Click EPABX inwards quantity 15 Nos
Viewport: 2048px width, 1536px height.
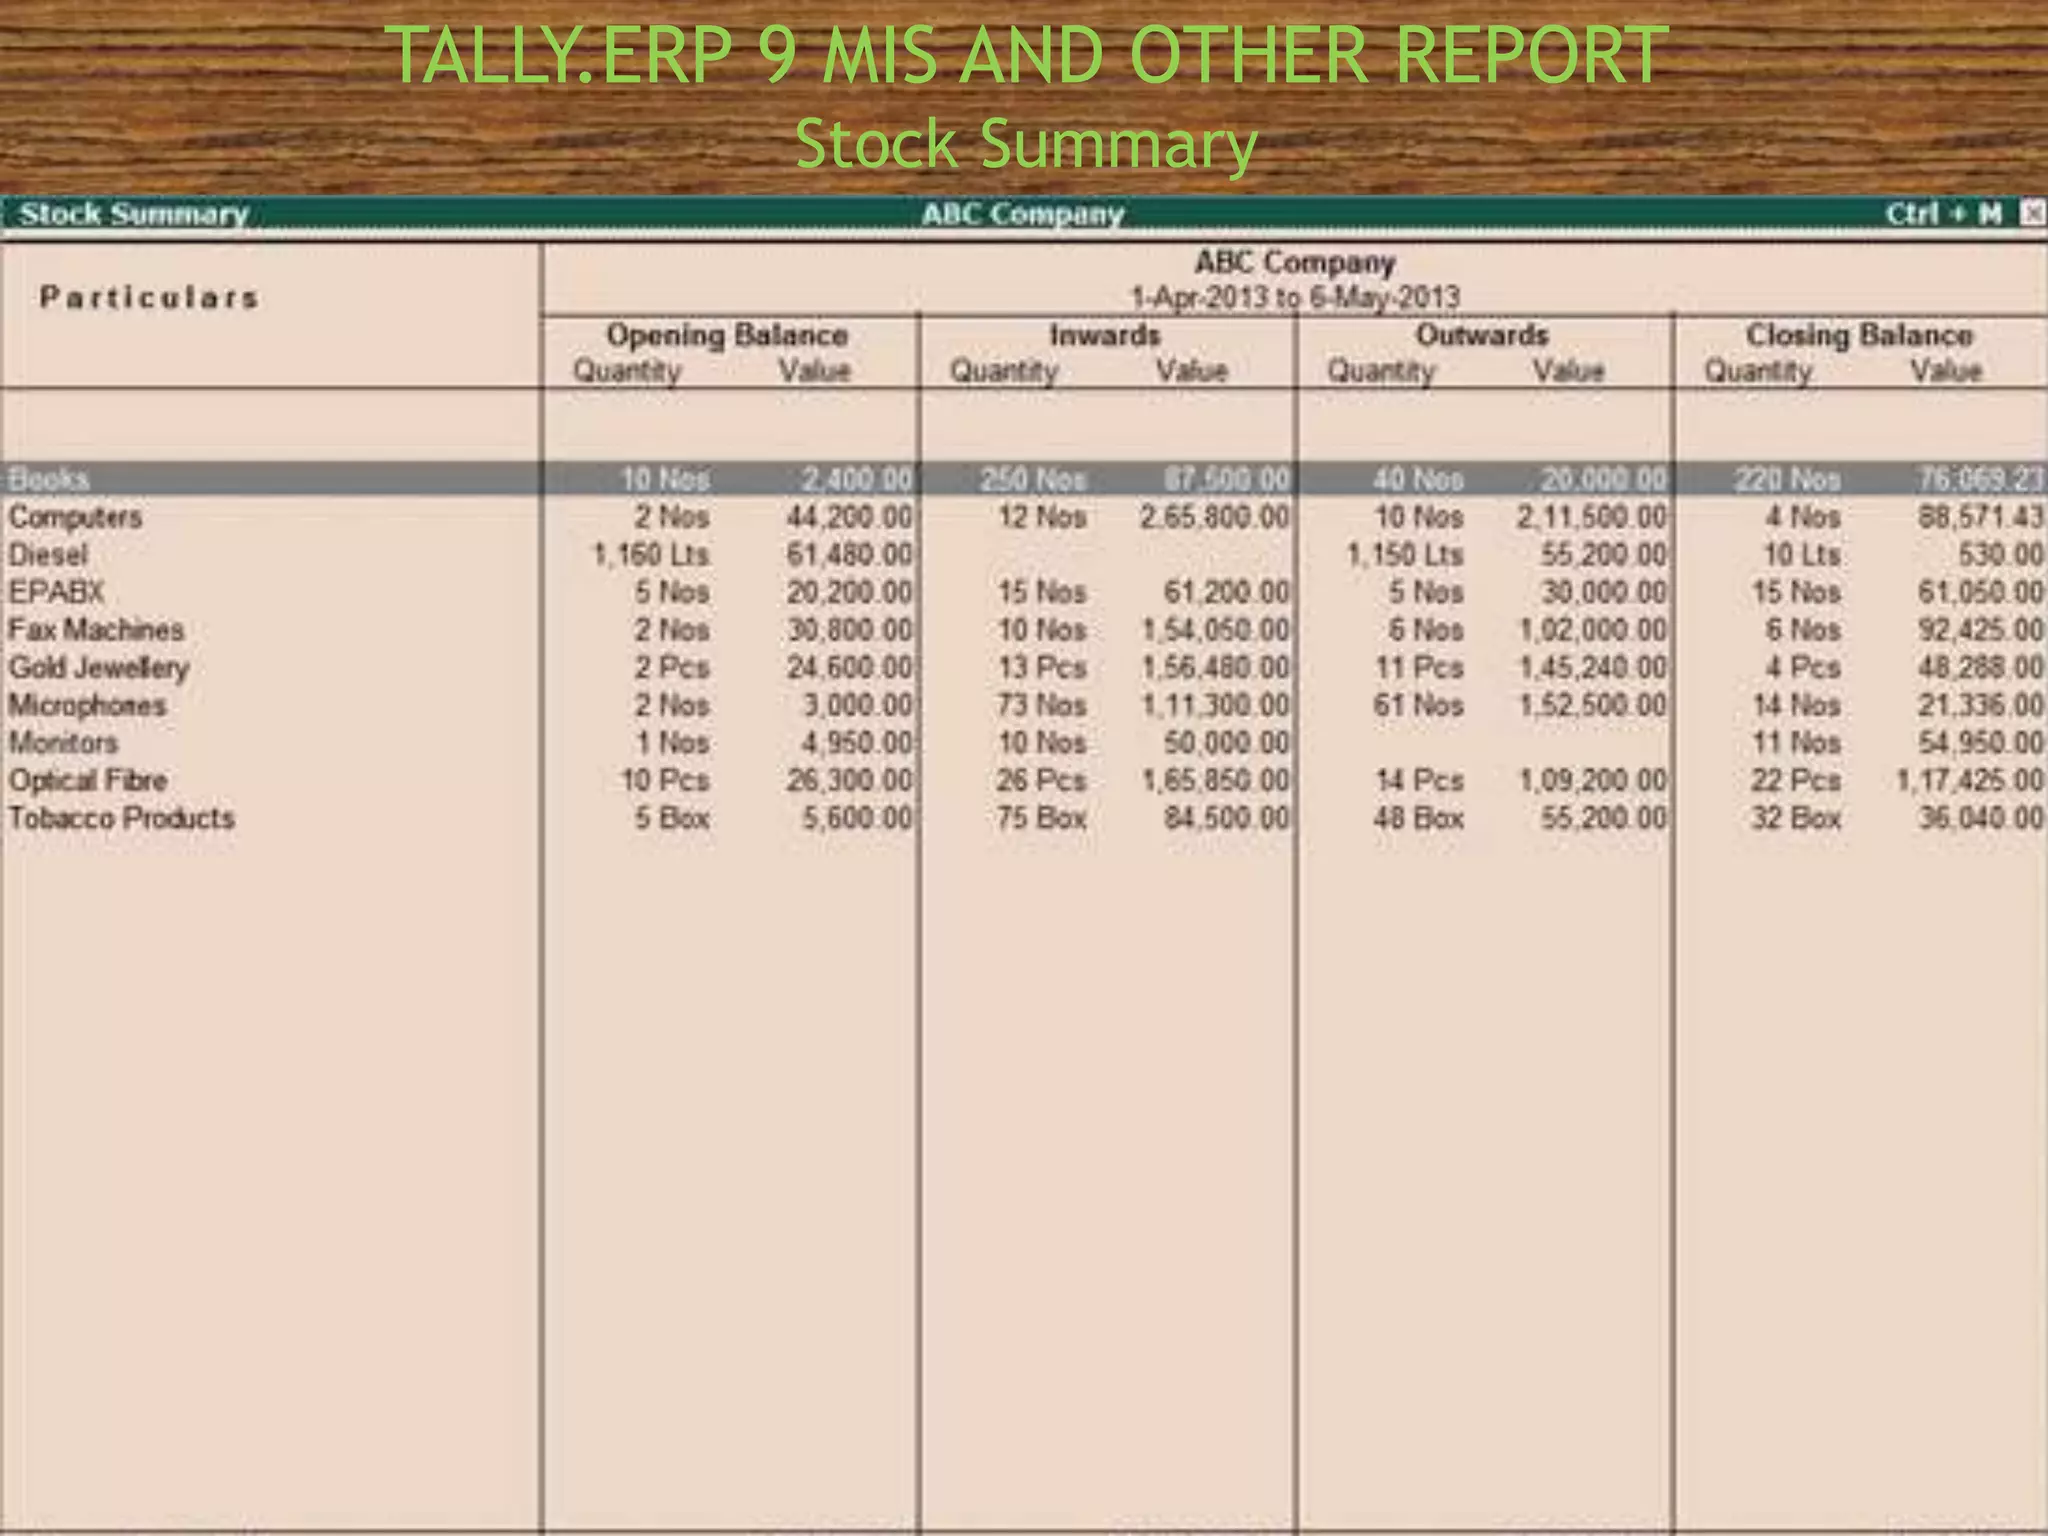click(x=1041, y=592)
